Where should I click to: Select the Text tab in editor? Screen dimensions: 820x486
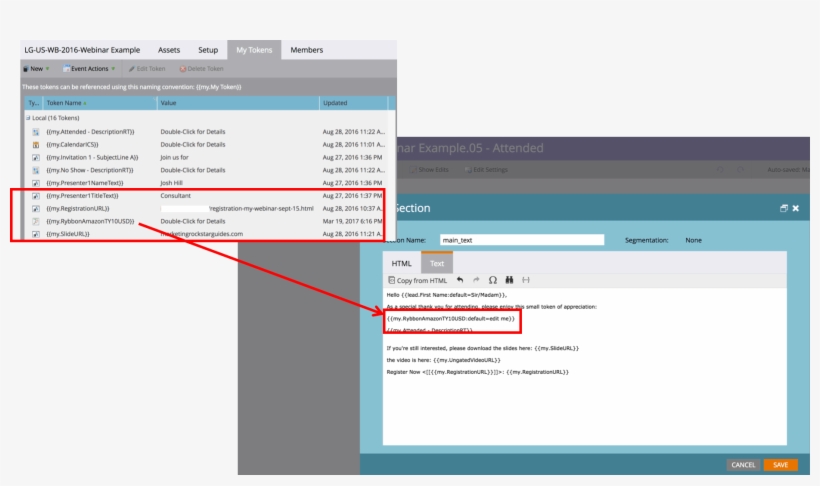(x=437, y=264)
